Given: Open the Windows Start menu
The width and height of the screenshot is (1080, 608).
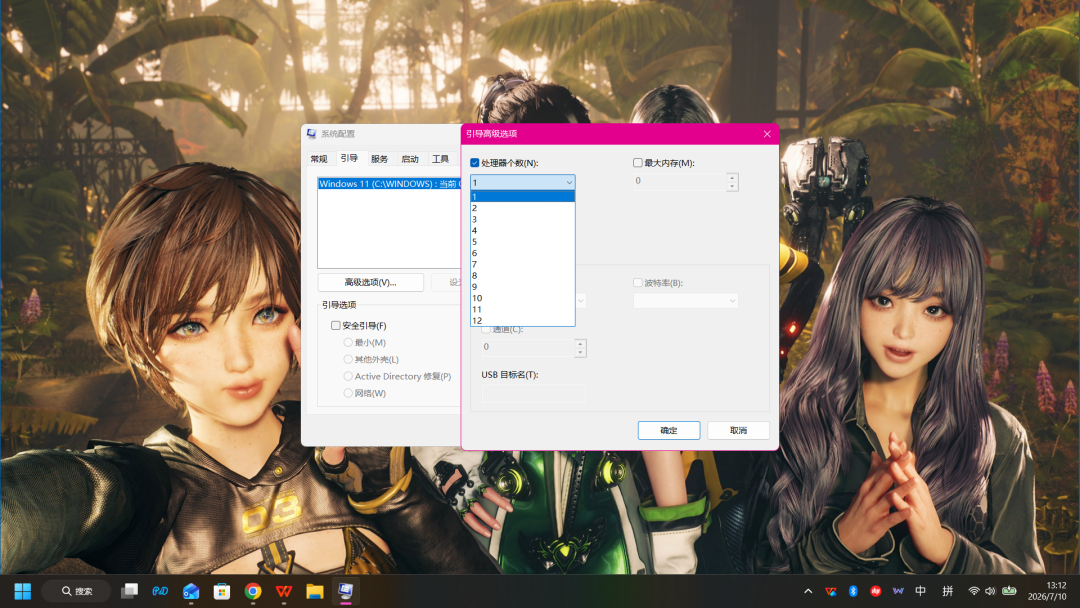Looking at the screenshot, I should point(23,591).
